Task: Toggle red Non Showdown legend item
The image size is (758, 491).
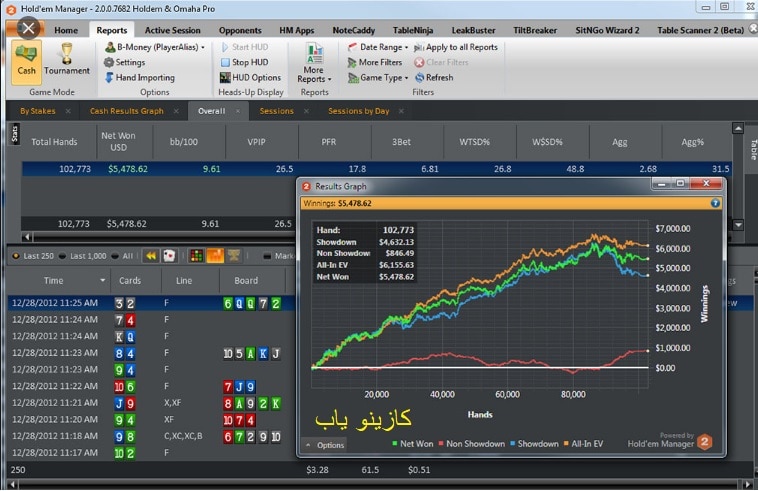Action: tap(471, 443)
